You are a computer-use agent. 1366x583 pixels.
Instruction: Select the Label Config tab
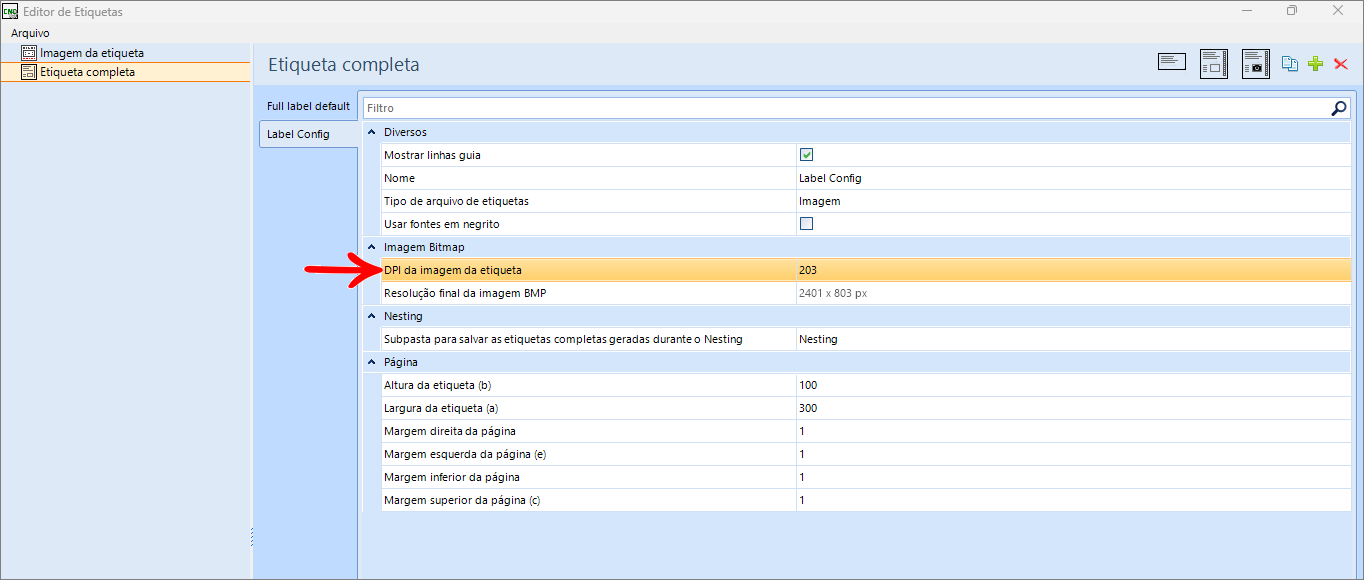[x=308, y=134]
